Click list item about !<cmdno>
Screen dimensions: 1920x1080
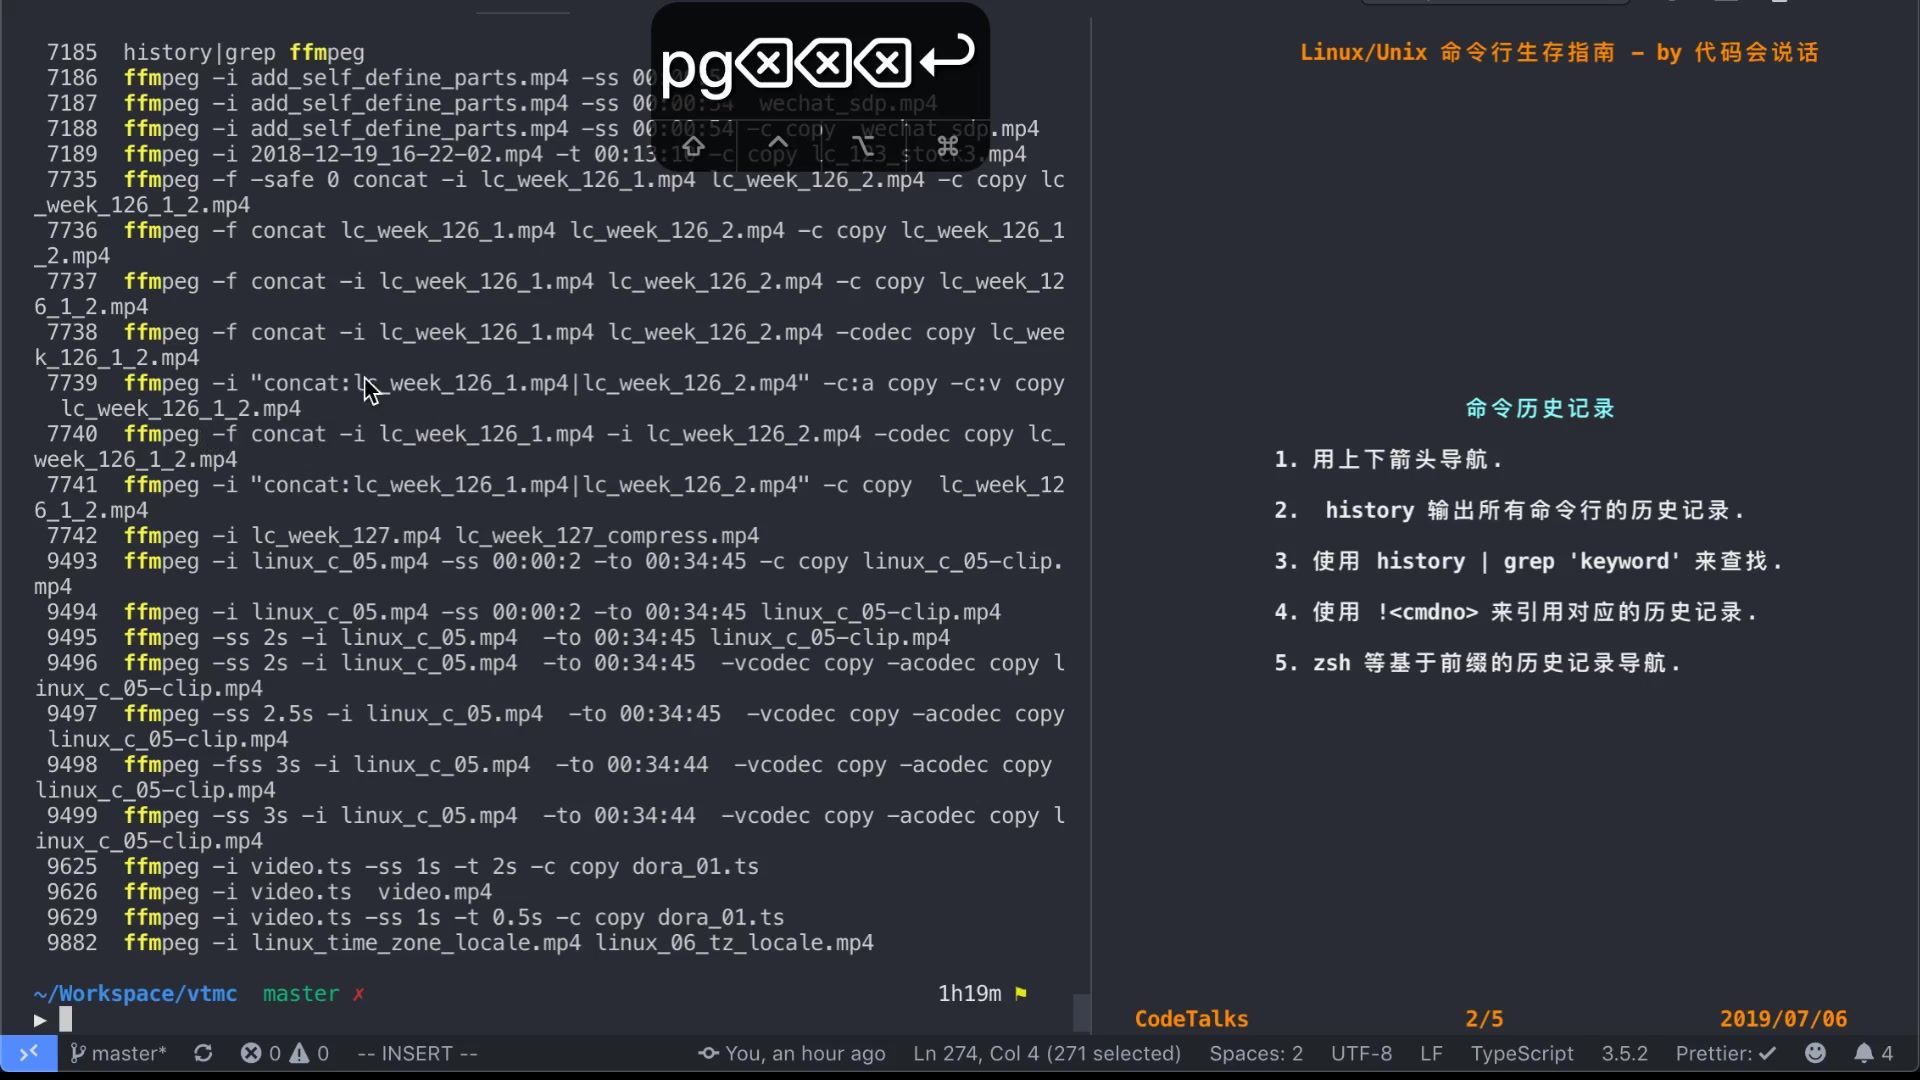[1516, 612]
